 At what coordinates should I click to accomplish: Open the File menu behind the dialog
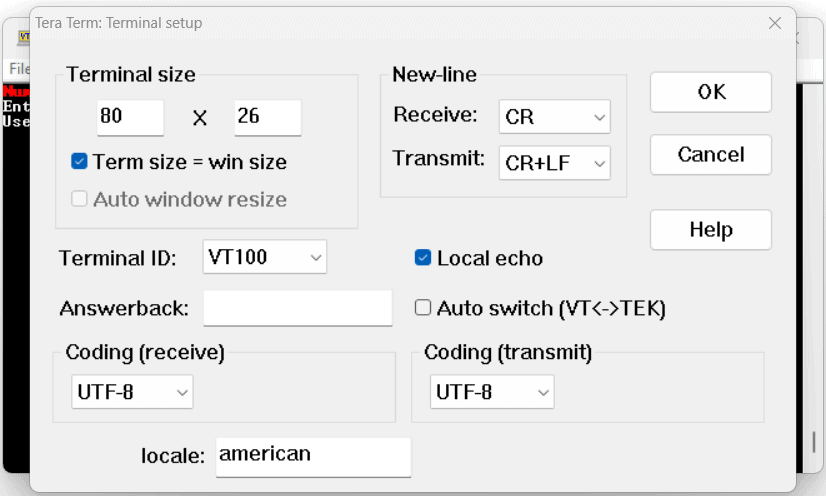[17, 69]
